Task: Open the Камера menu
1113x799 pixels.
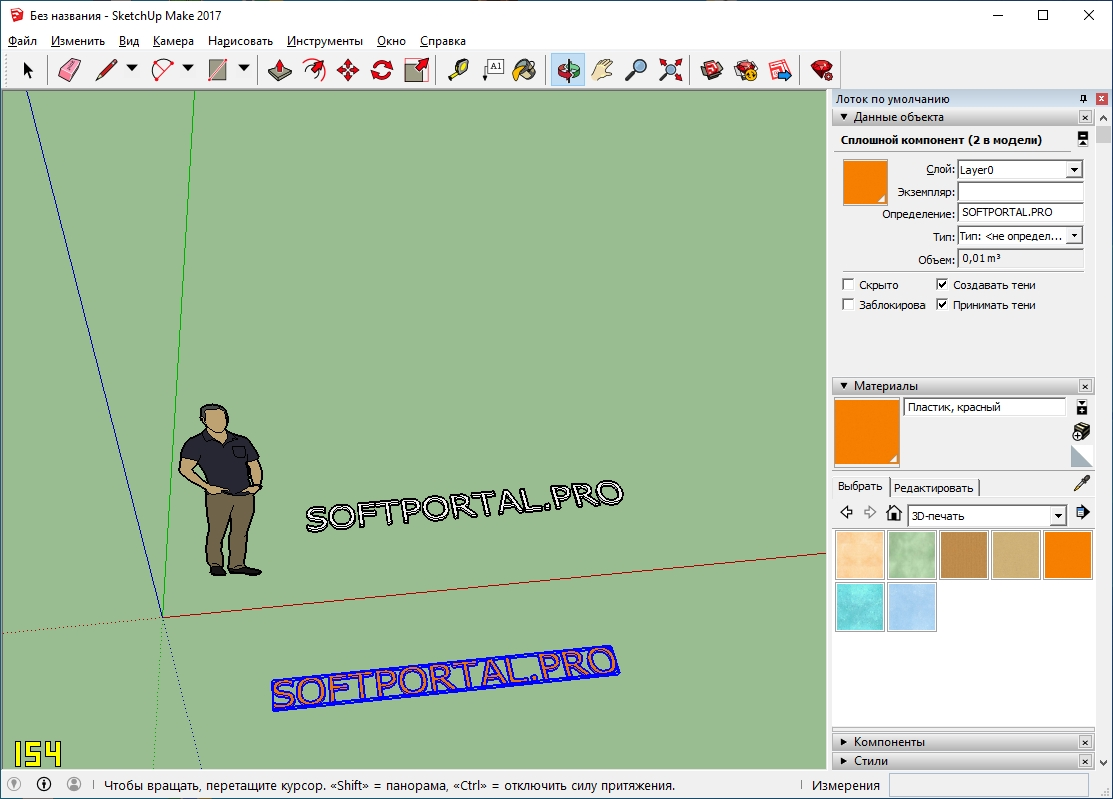Action: click(173, 41)
